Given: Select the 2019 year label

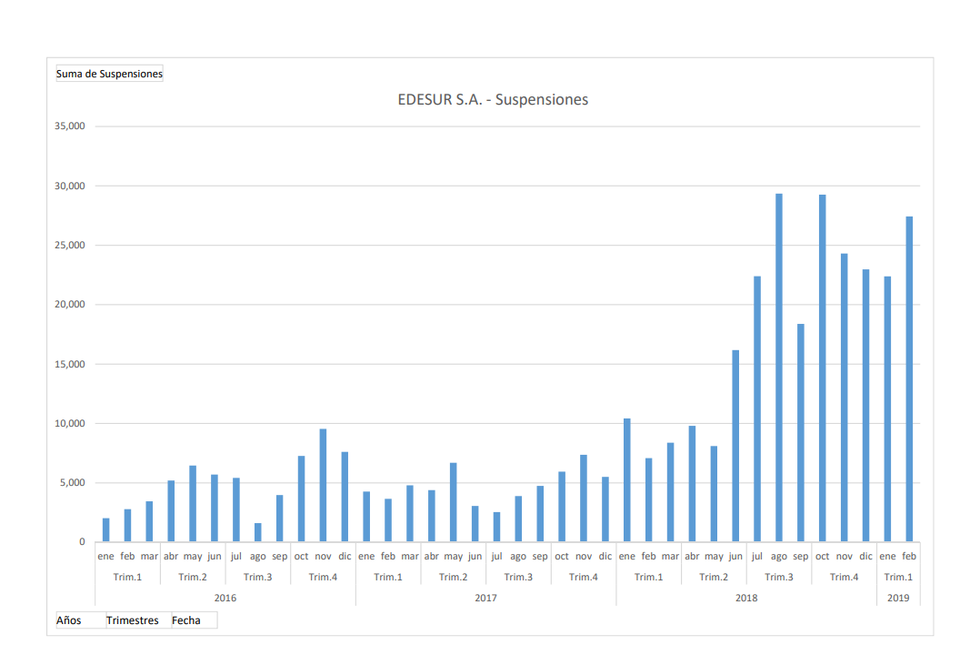Looking at the screenshot, I should (x=898, y=598).
